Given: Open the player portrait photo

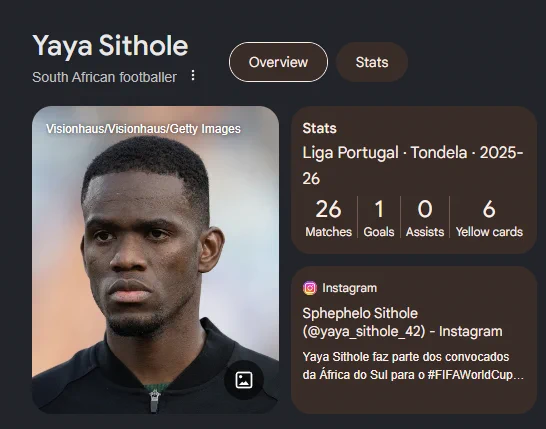Looking at the screenshot, I should click(x=155, y=260).
